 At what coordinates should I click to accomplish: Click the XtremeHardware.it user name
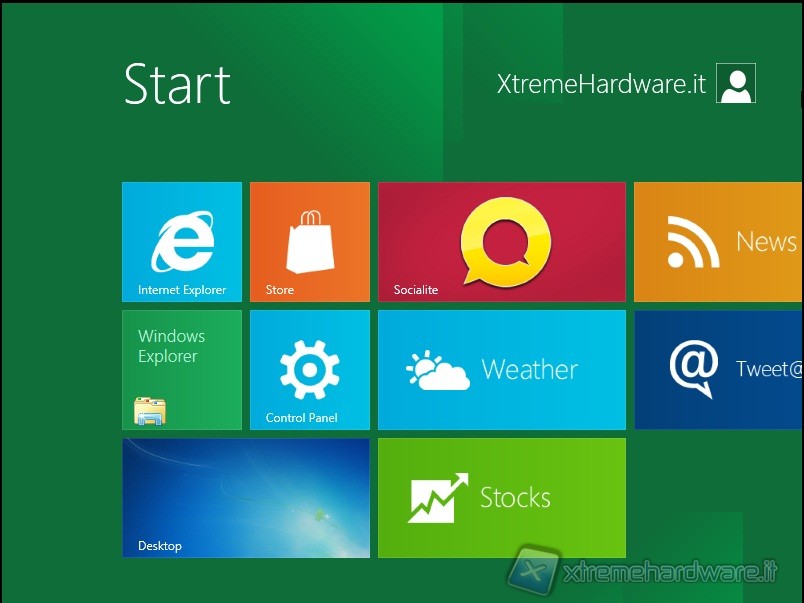pyautogui.click(x=601, y=85)
